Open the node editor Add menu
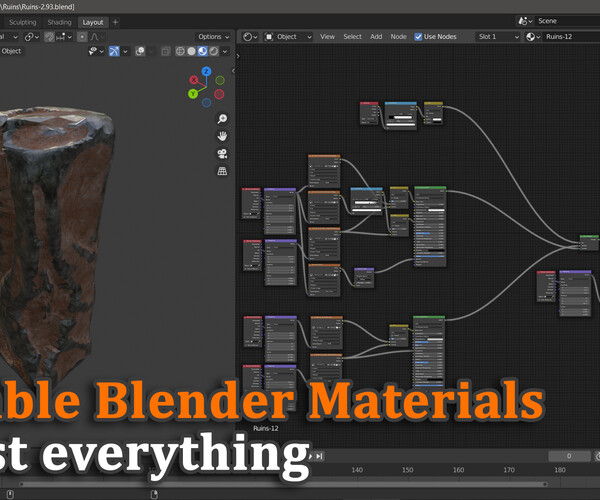 (376, 37)
